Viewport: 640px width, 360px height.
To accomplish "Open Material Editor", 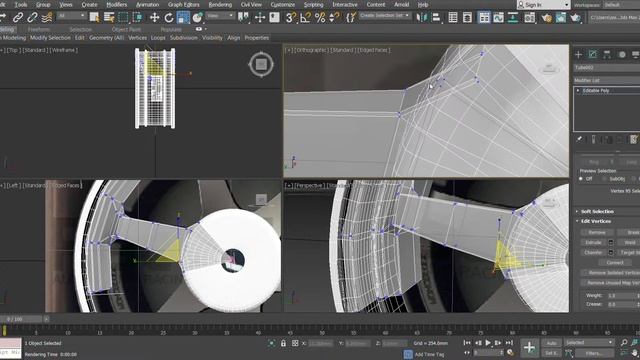I will 529,17.
